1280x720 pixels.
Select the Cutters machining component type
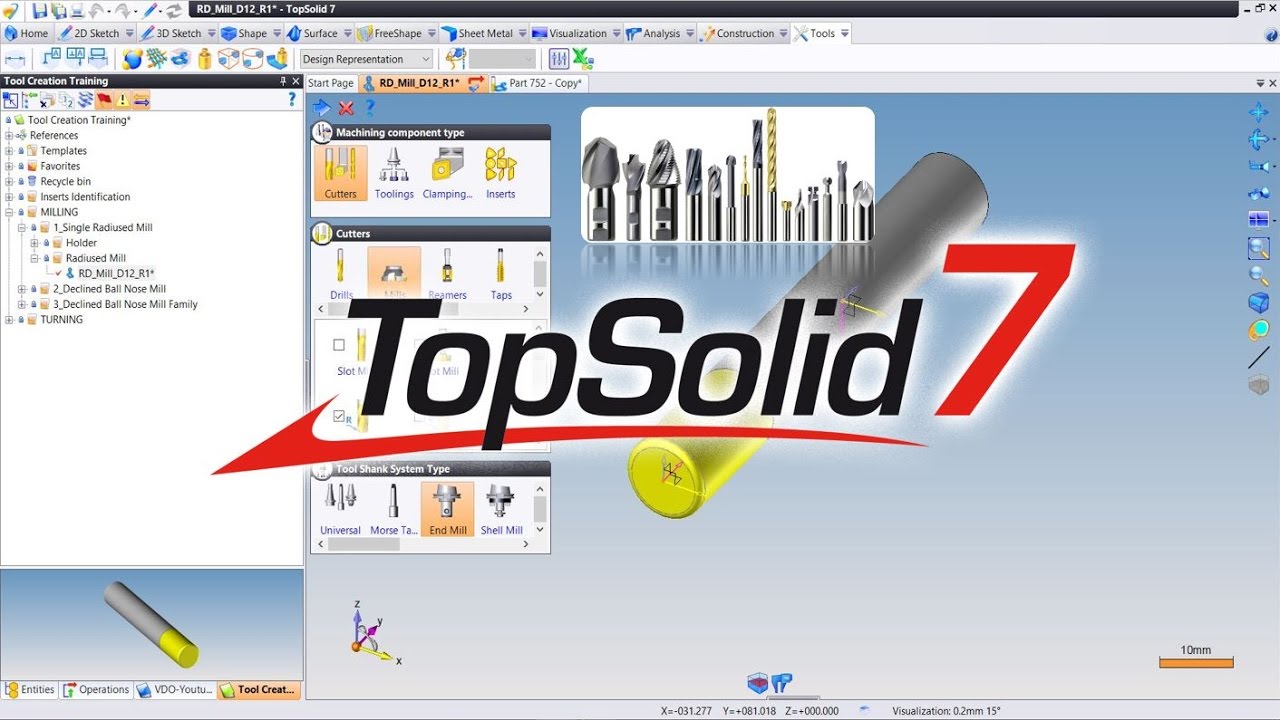point(340,173)
